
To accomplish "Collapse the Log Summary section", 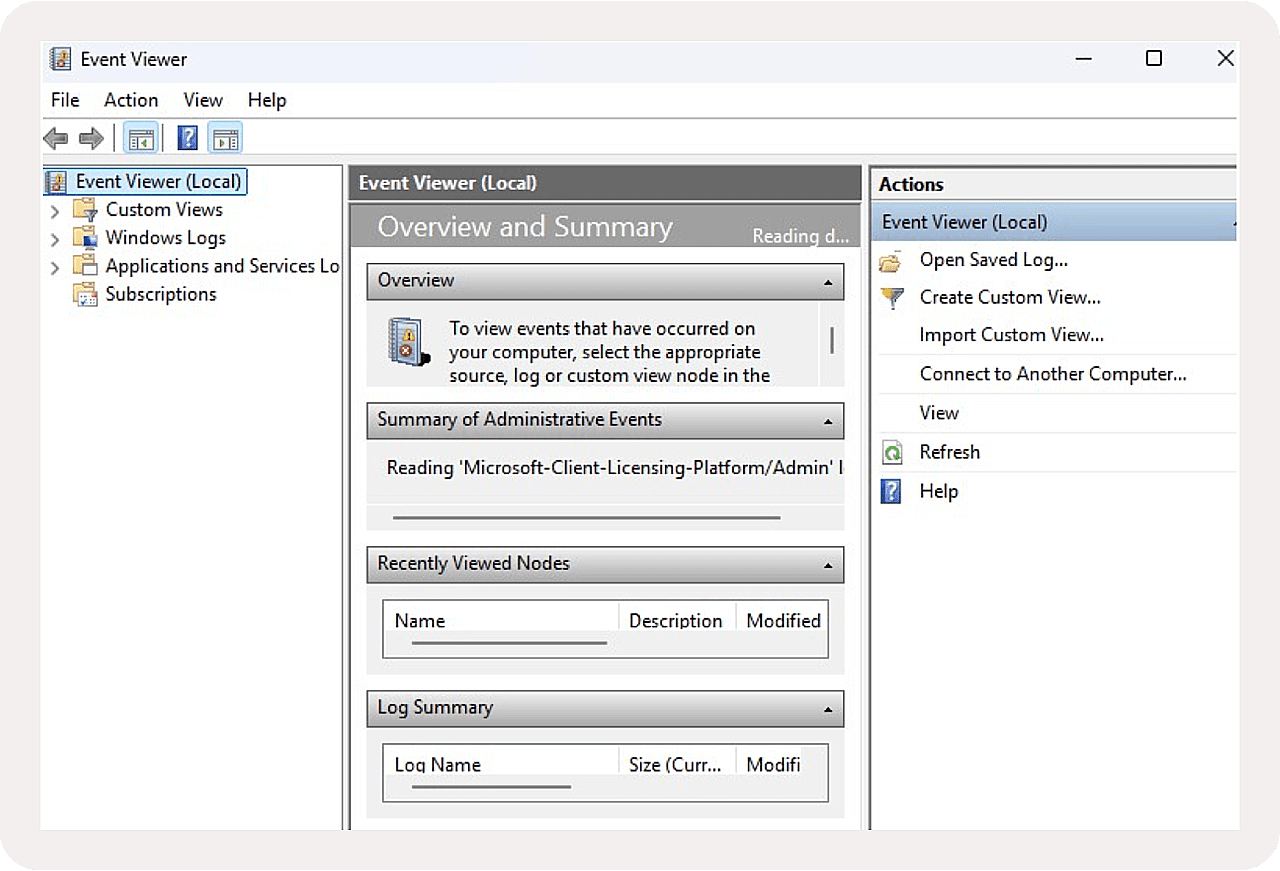I will tap(827, 710).
